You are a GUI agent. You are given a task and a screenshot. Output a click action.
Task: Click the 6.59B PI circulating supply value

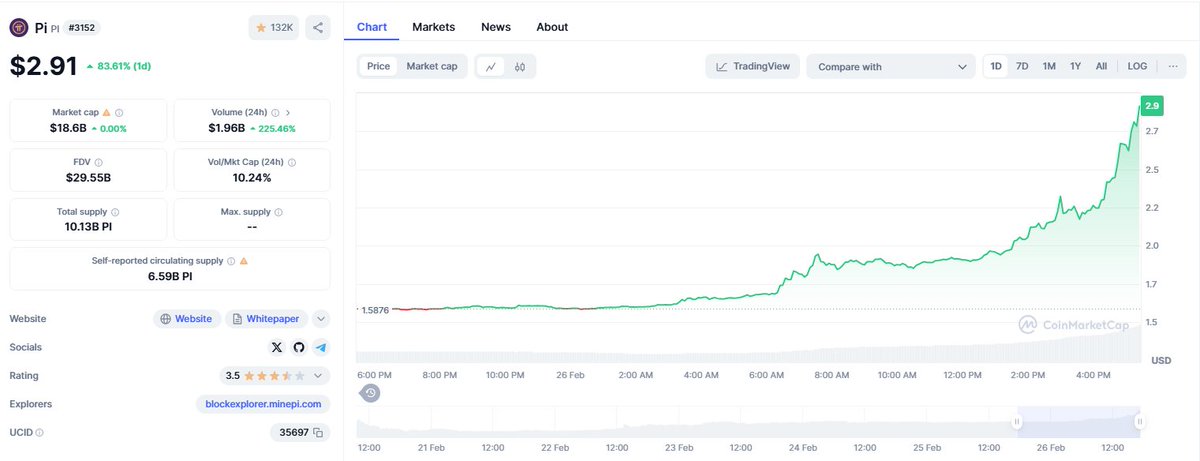169,275
